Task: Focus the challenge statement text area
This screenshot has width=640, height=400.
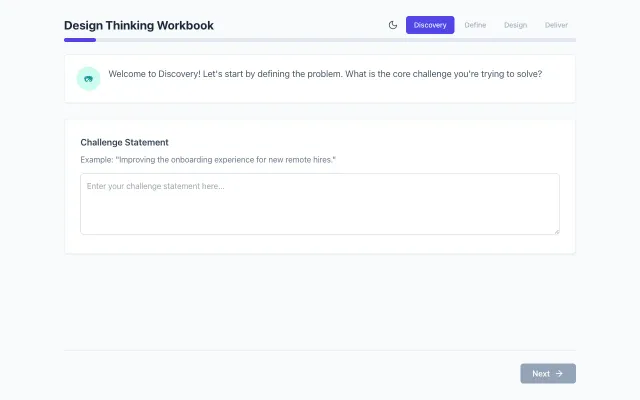Action: [x=320, y=204]
